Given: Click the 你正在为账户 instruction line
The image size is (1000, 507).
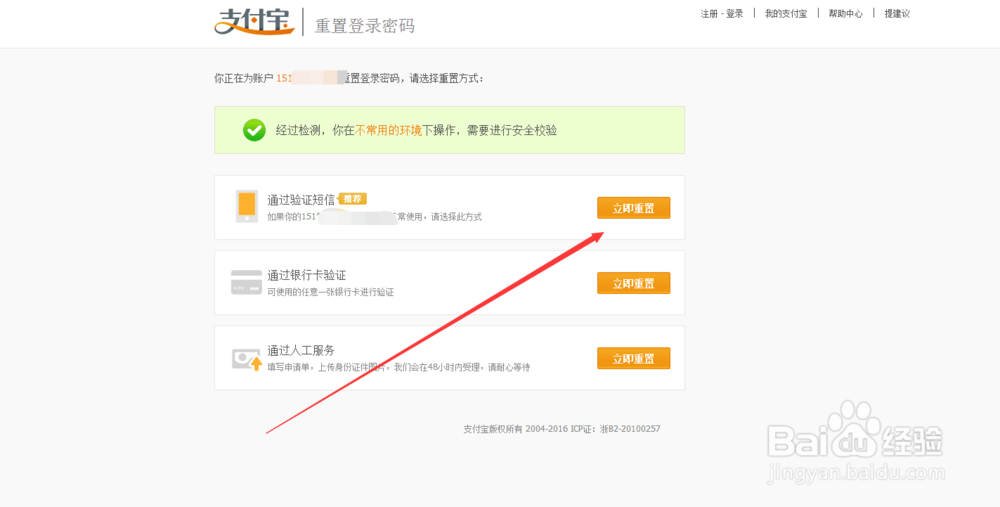Looking at the screenshot, I should click(x=349, y=78).
